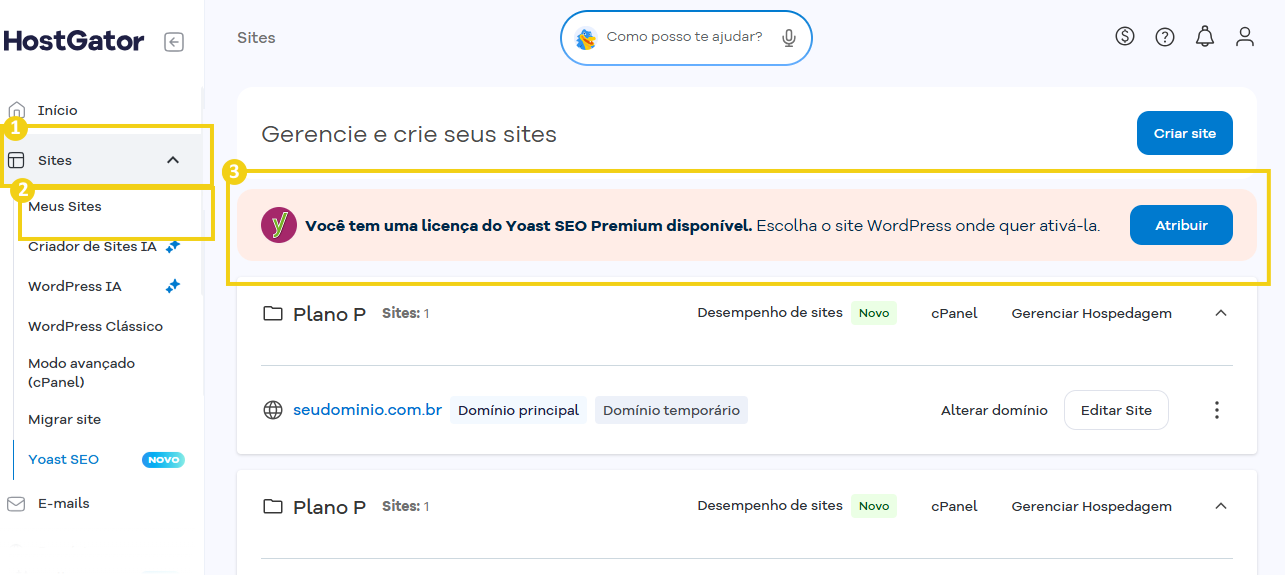This screenshot has width=1285, height=575.
Task: Click Sites: 1 count in second Plano P
Action: click(x=405, y=506)
